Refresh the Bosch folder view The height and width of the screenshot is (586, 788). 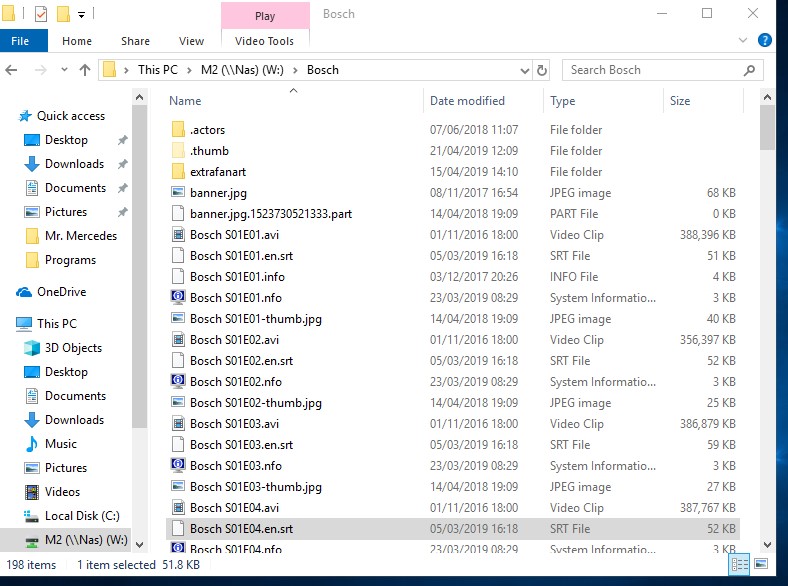542,70
